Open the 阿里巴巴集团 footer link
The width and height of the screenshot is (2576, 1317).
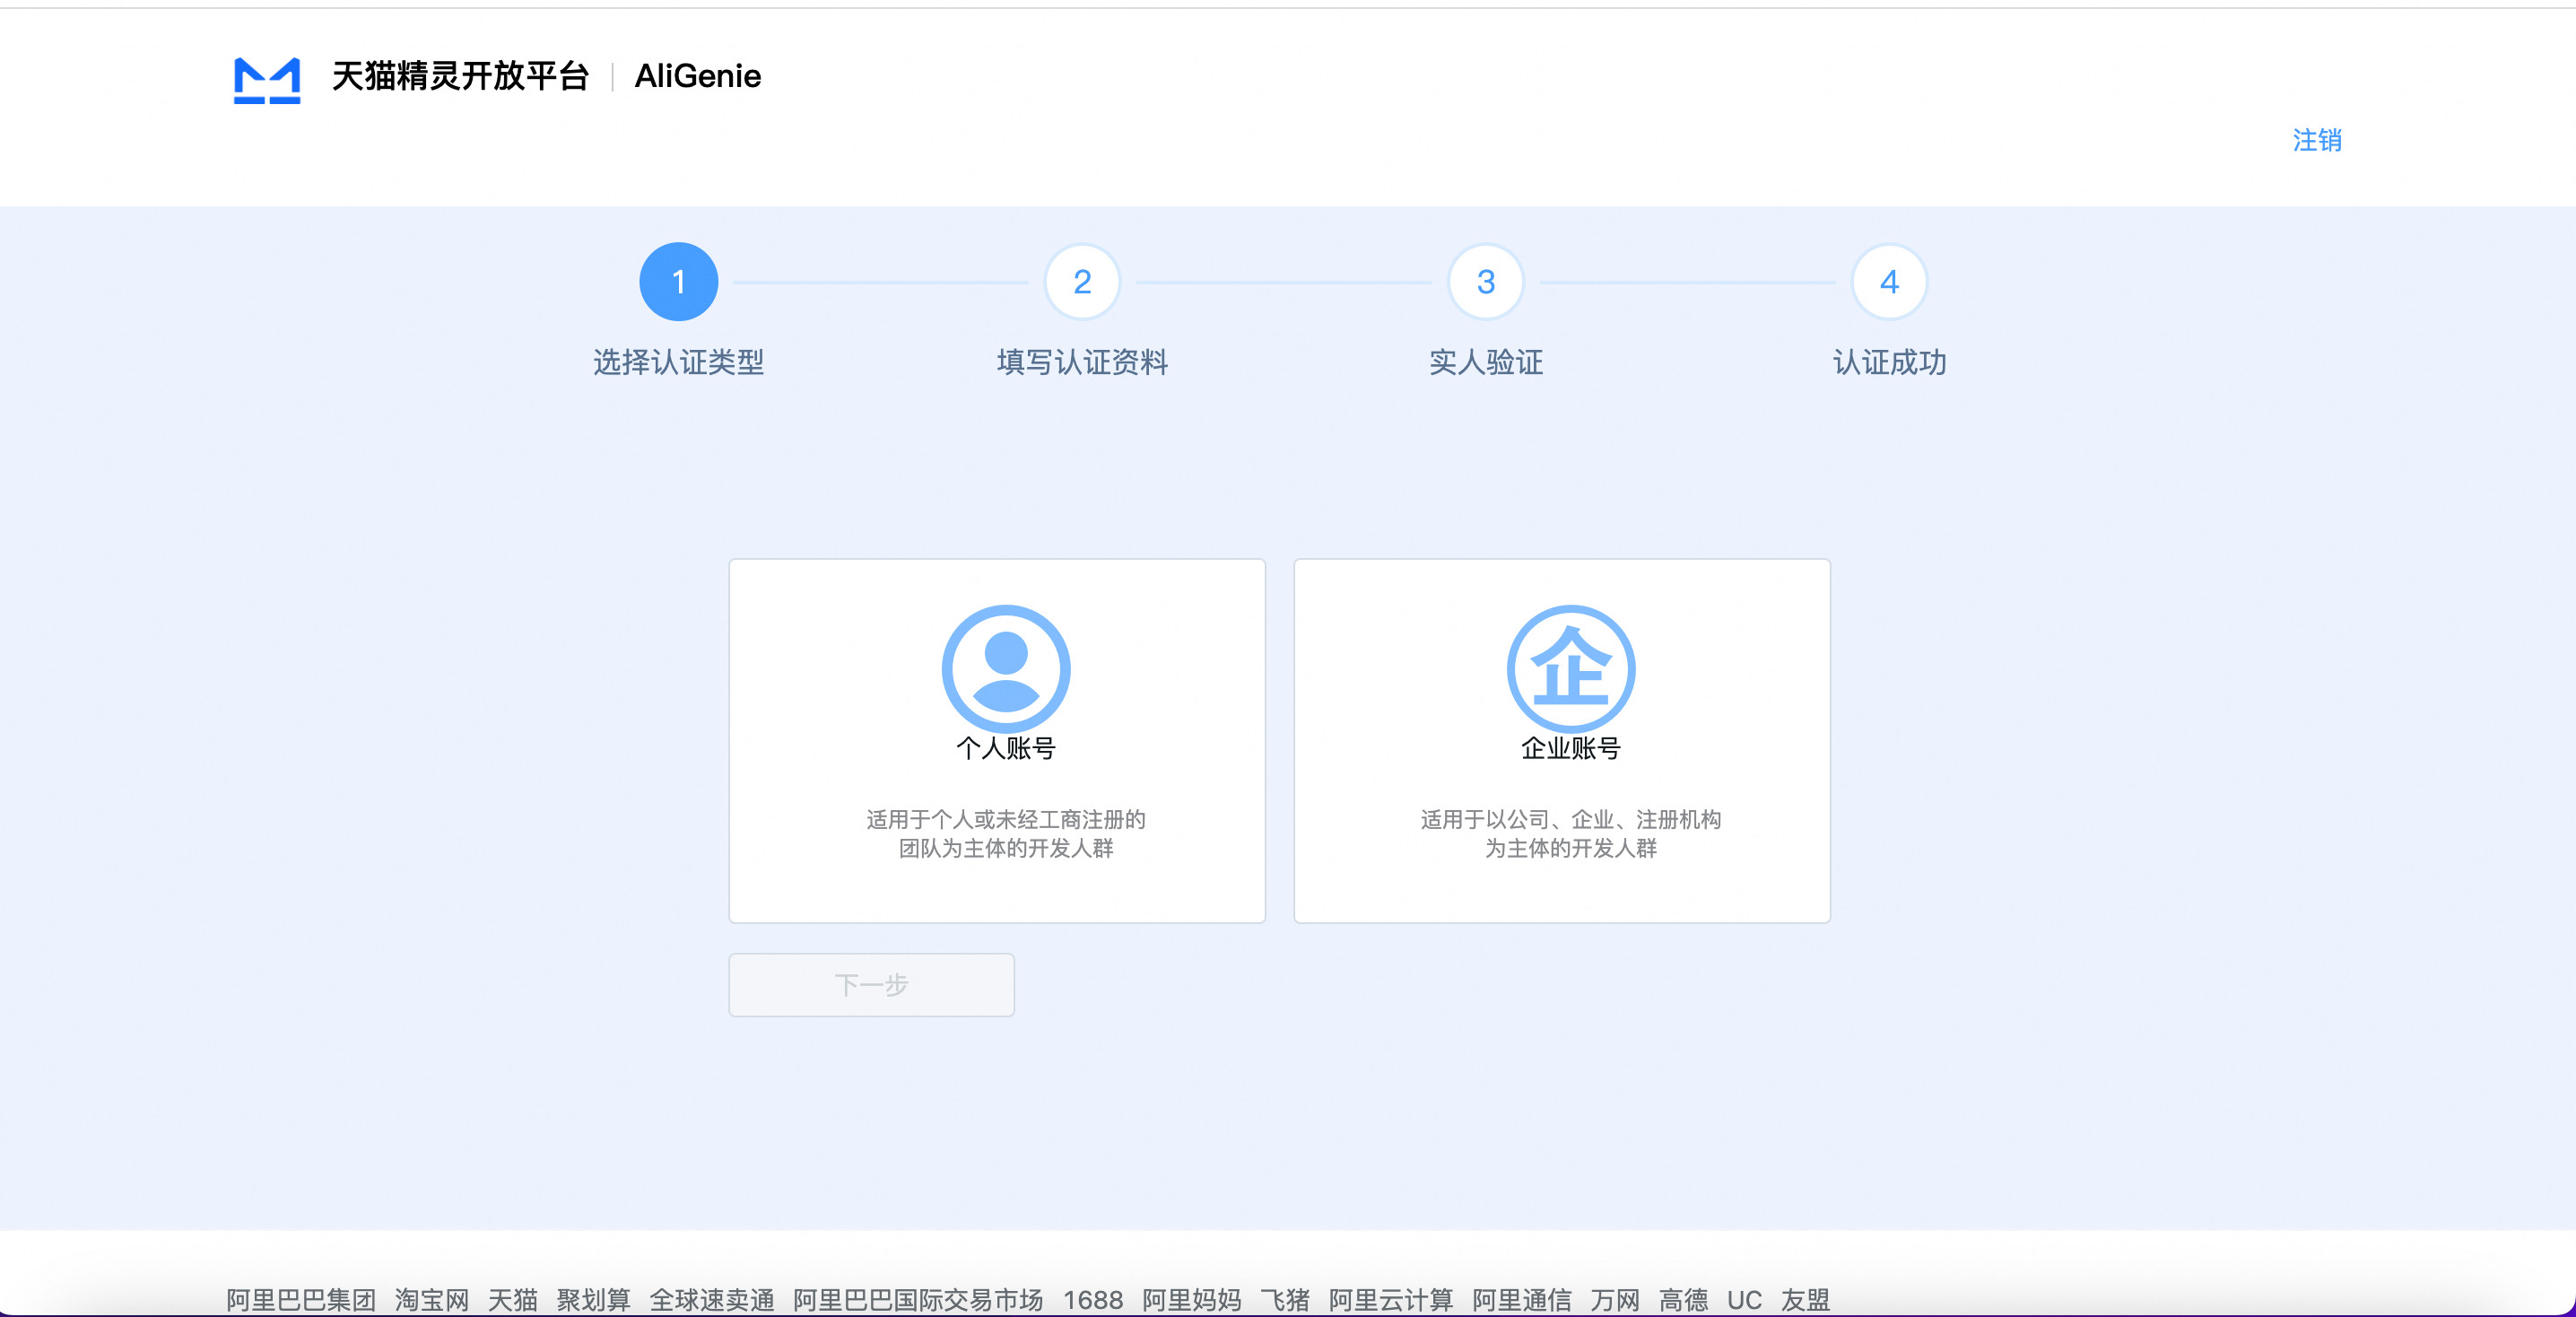(301, 1300)
